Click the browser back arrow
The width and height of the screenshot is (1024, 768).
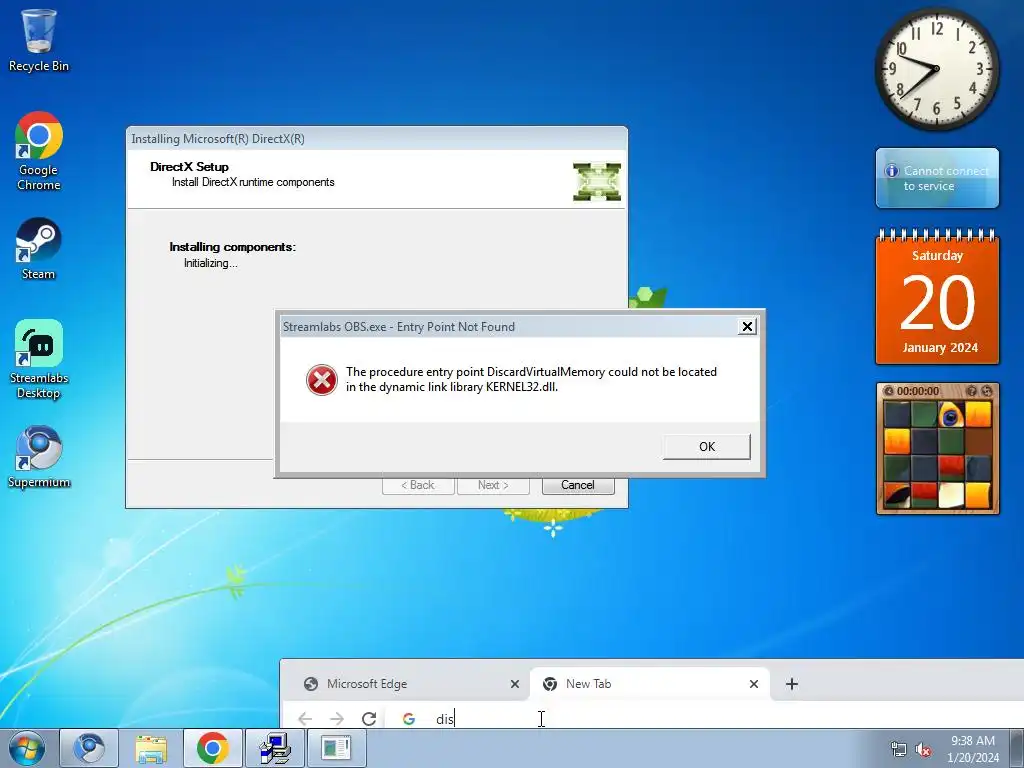click(305, 719)
